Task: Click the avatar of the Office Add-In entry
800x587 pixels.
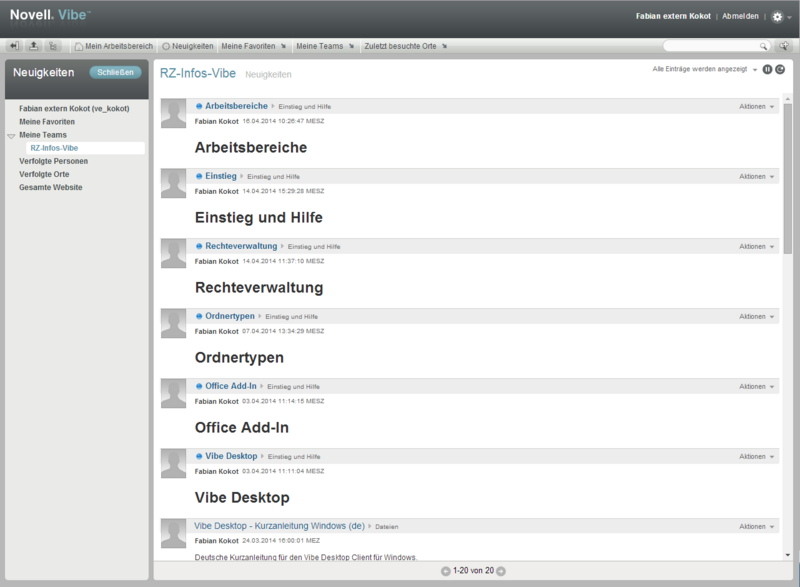Action: point(173,394)
